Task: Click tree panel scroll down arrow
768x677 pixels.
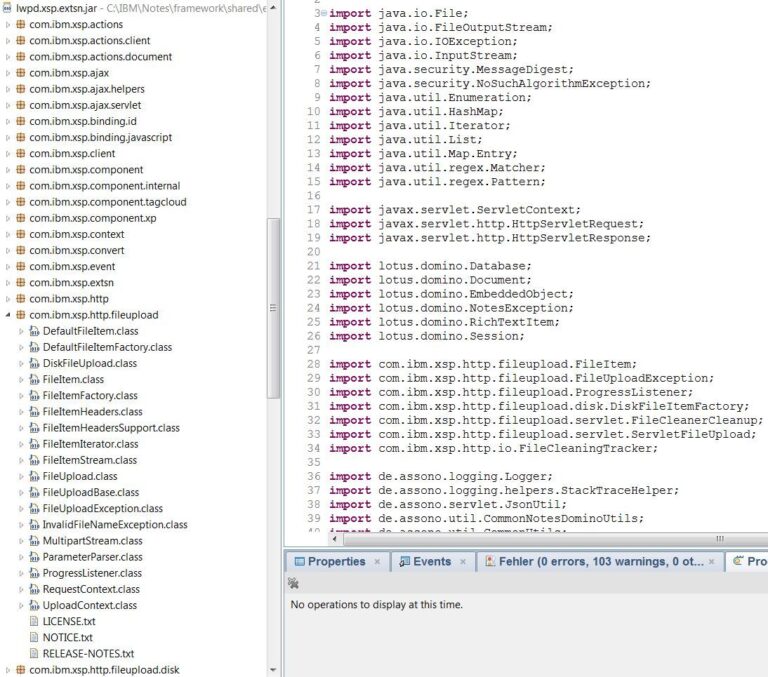Action: 273,670
